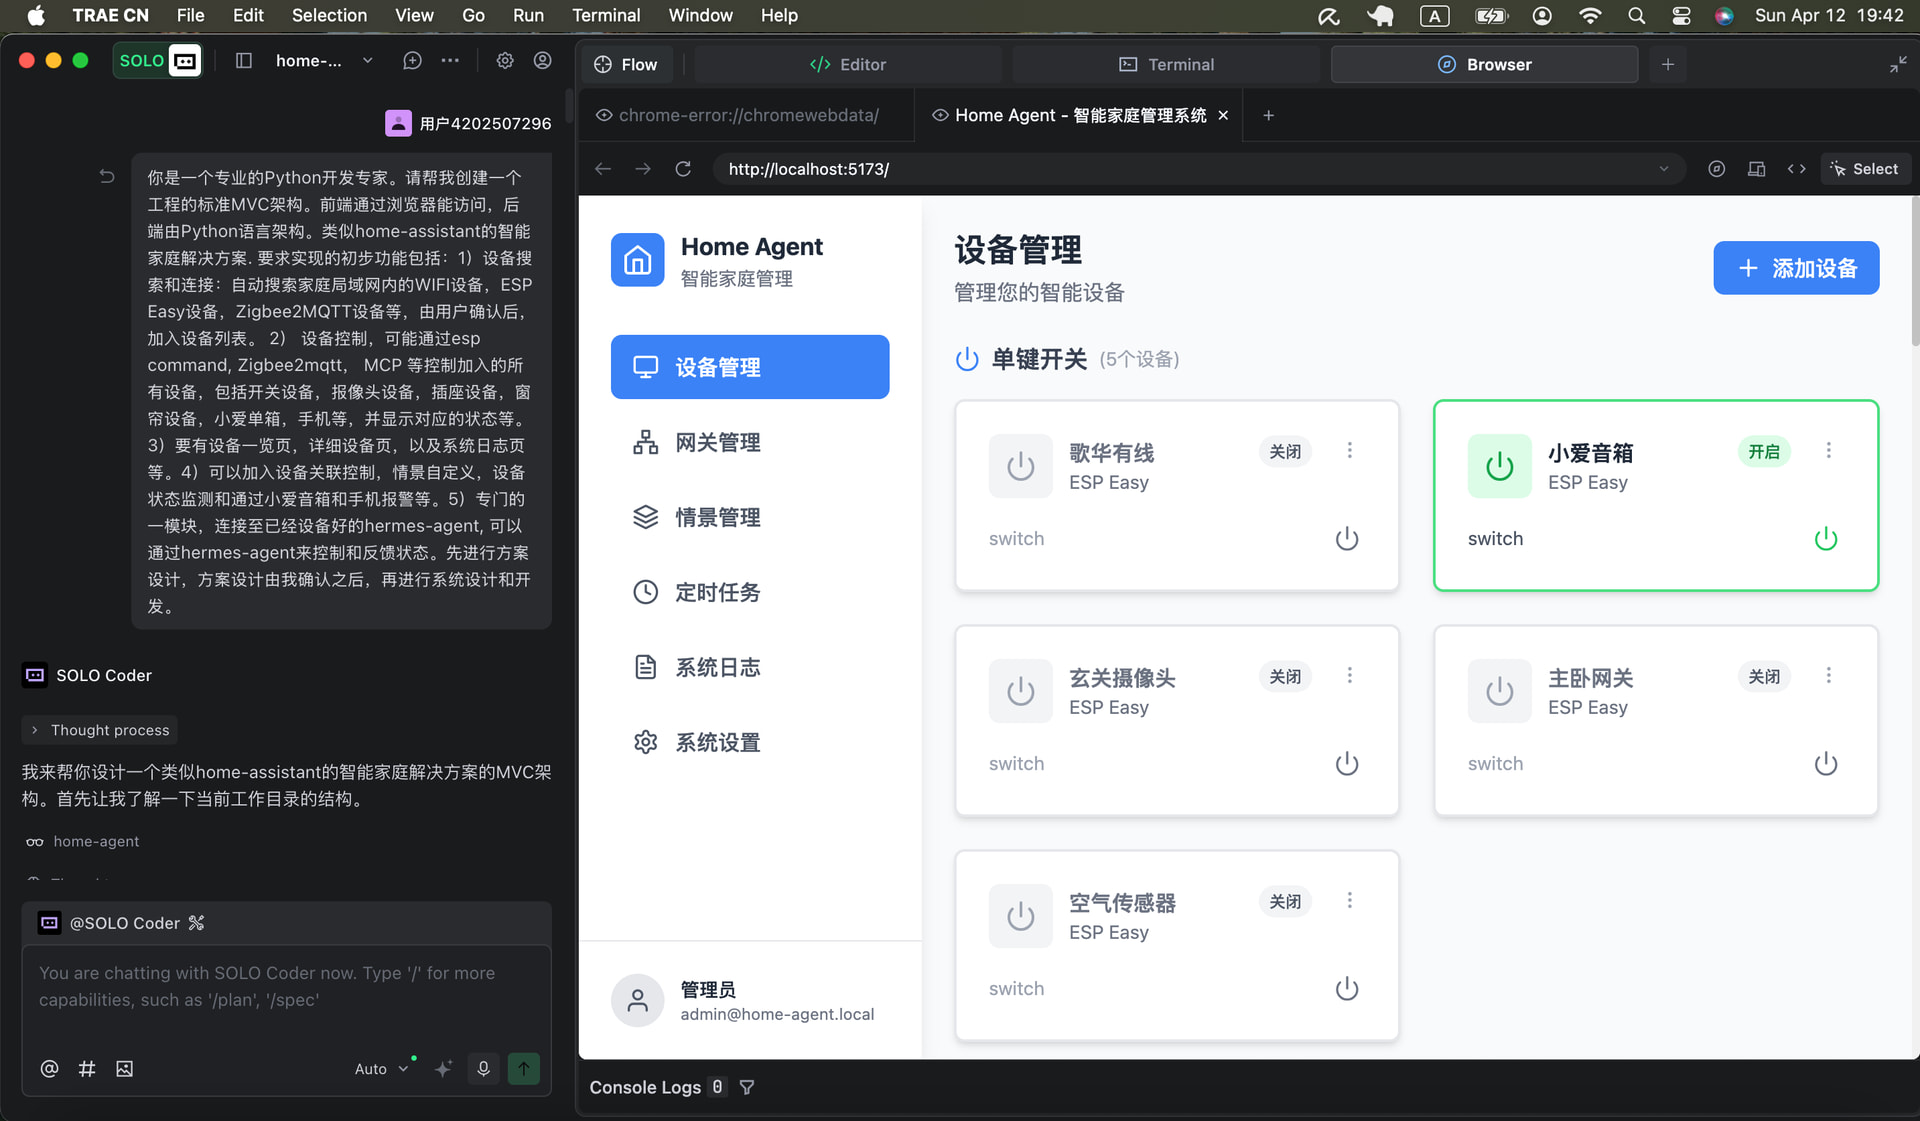Image resolution: width=1920 pixels, height=1121 pixels.
Task: Go back in the embedded browser
Action: 603,169
